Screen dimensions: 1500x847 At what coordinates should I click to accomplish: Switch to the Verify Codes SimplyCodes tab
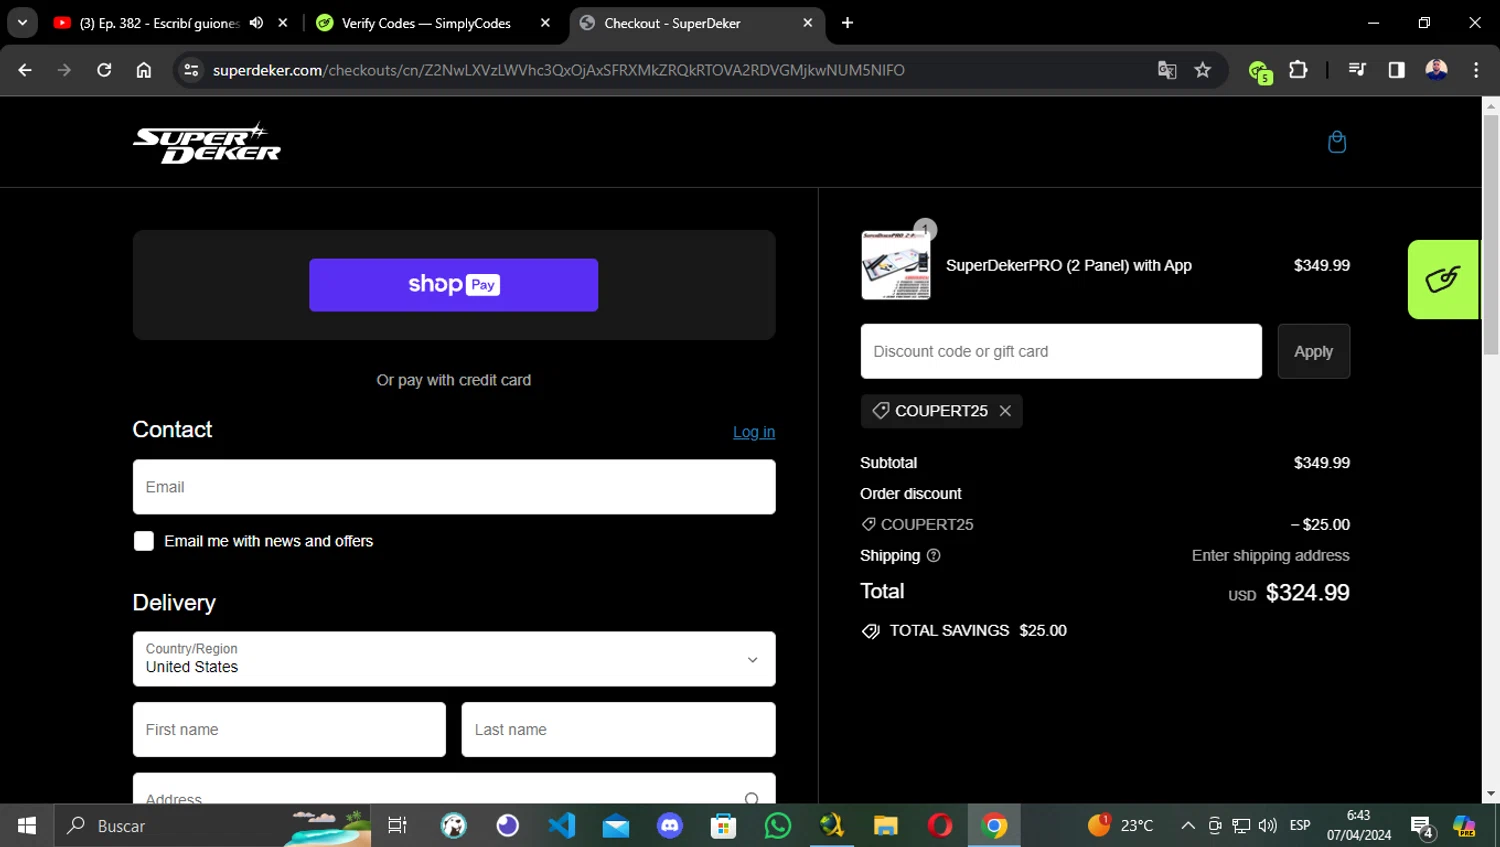[x=427, y=23]
